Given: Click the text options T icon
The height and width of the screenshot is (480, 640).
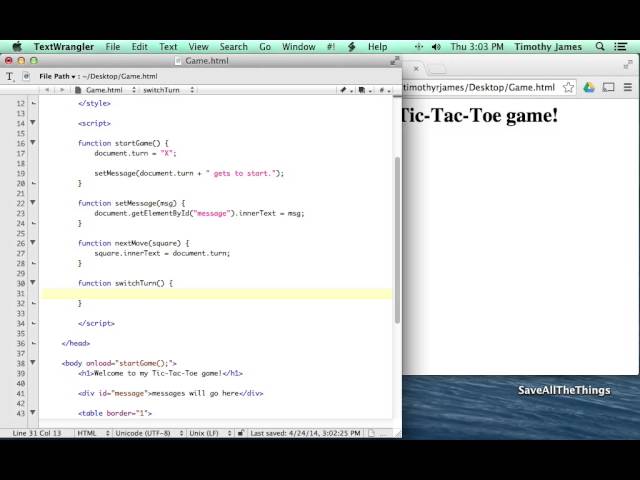Looking at the screenshot, I should (10, 76).
